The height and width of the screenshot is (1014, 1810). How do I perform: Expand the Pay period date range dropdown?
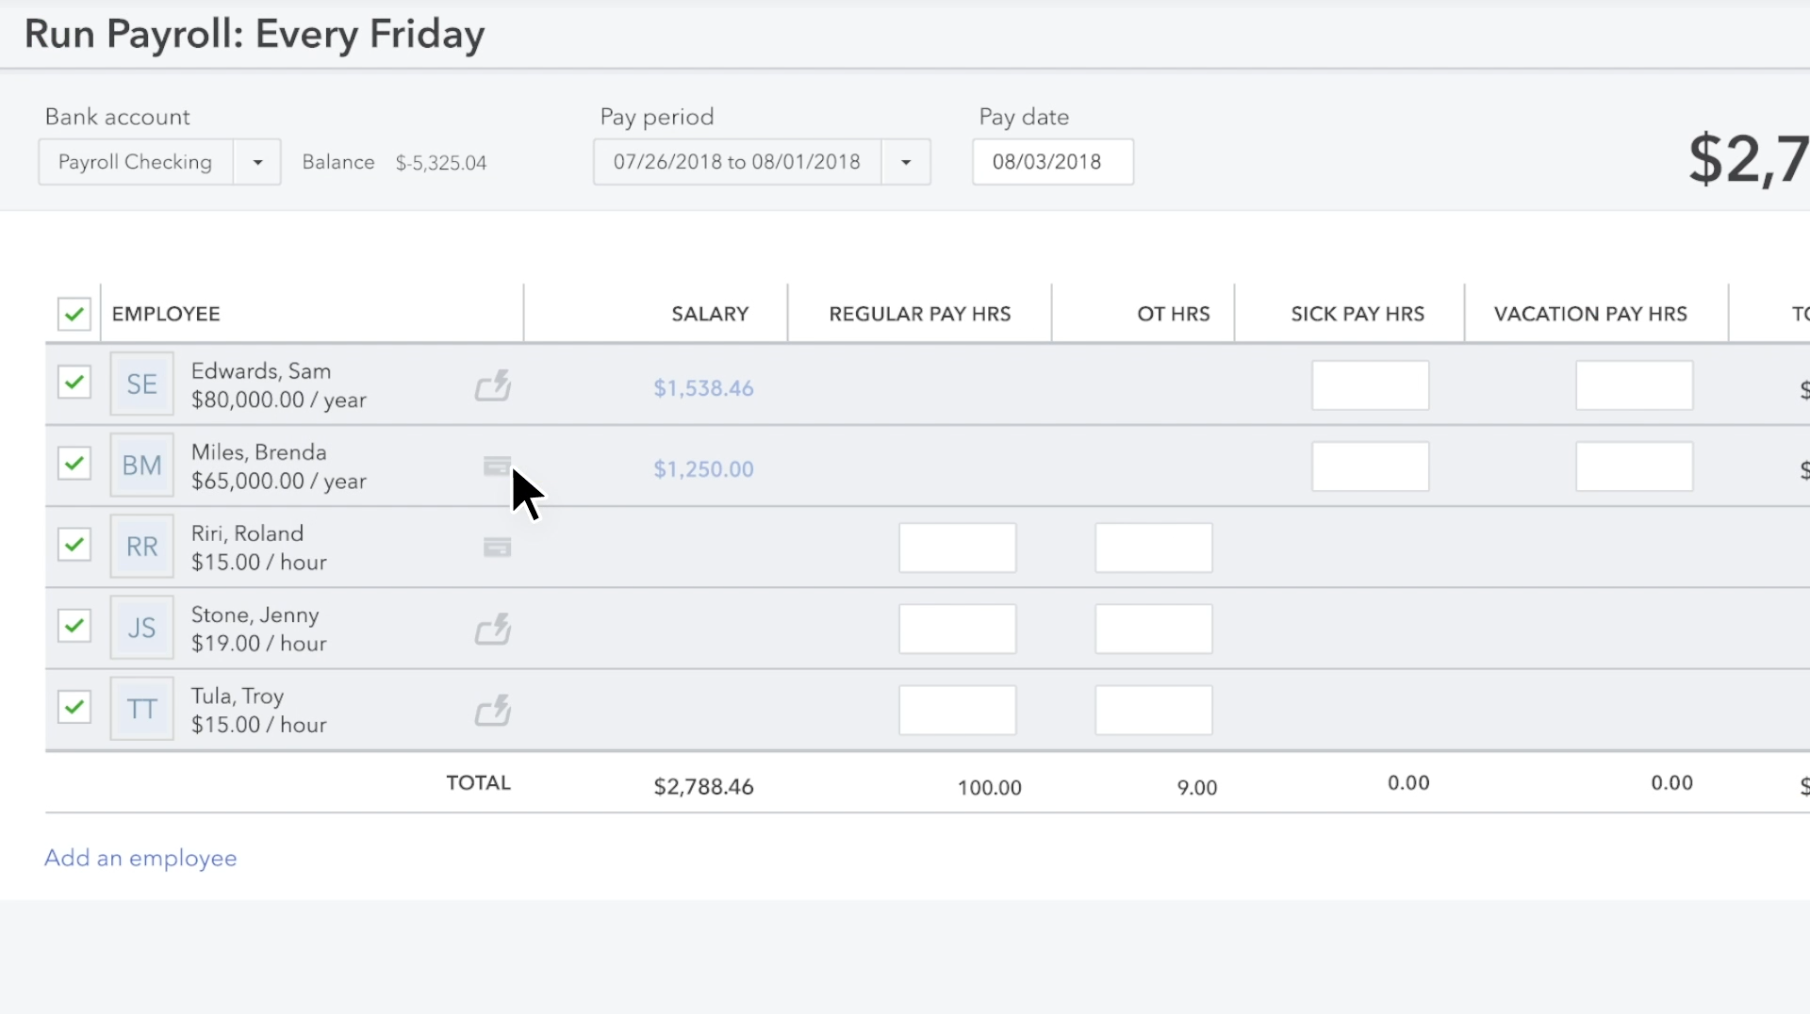point(906,162)
